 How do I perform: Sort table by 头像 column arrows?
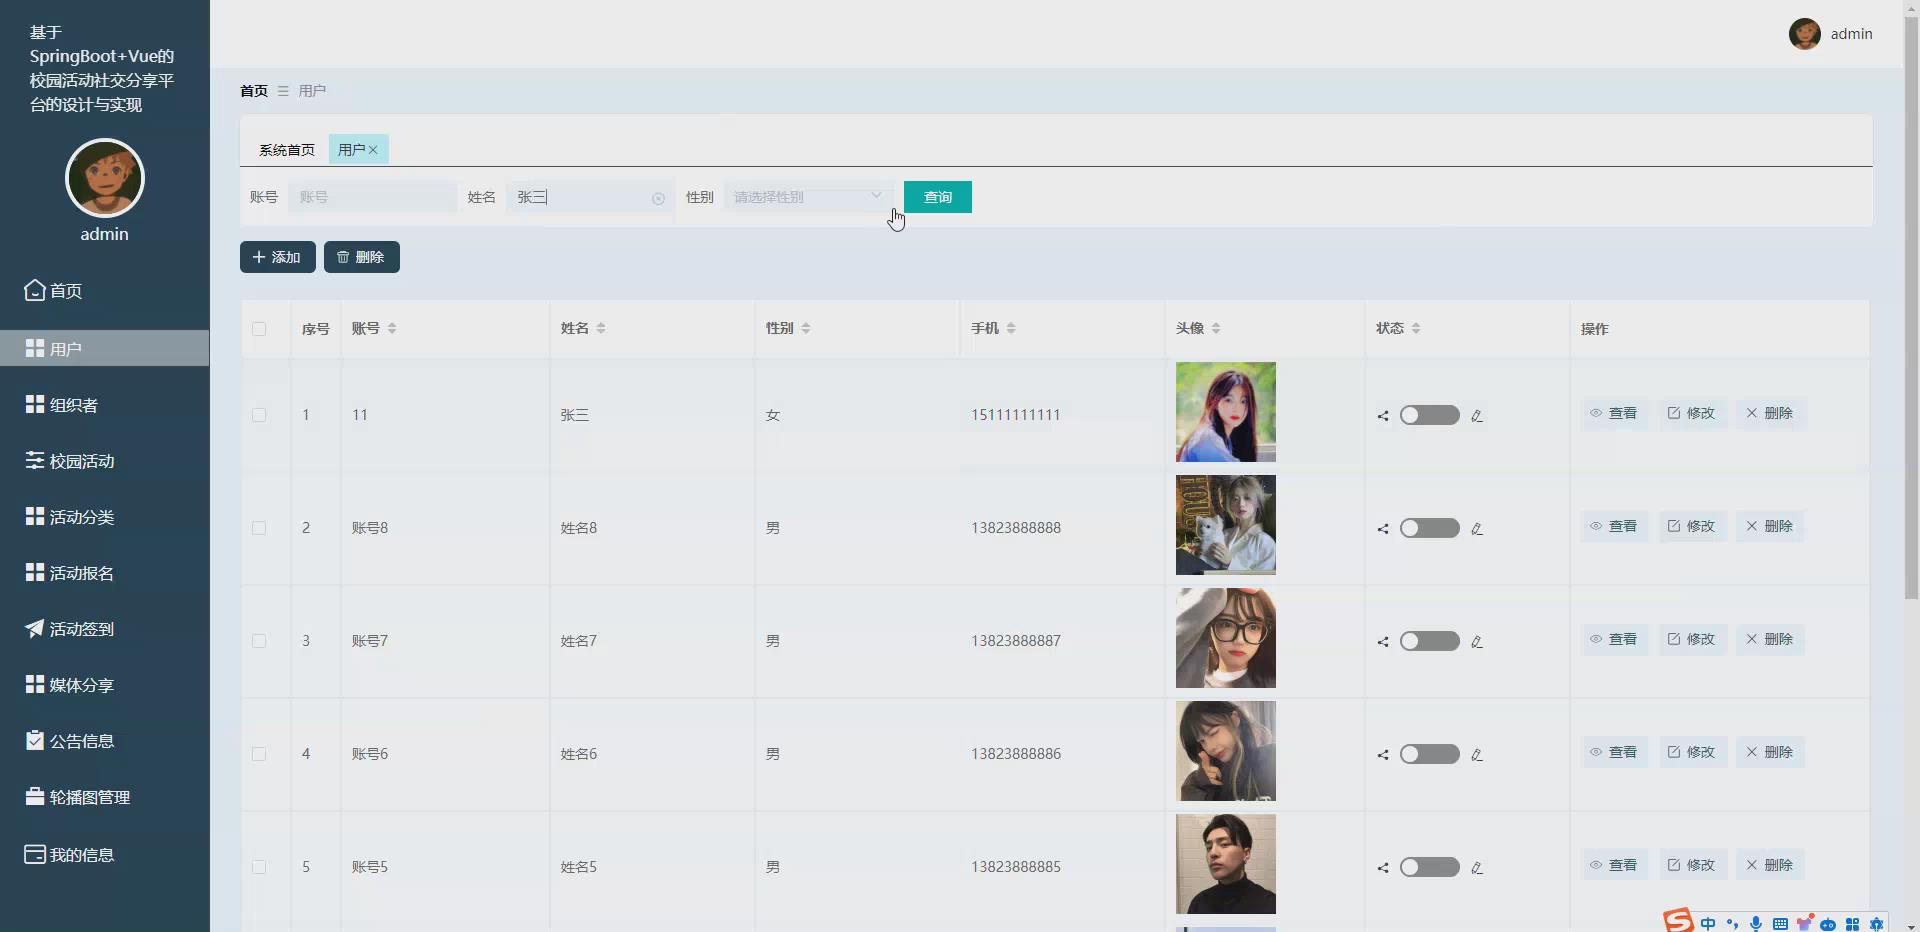1216,328
